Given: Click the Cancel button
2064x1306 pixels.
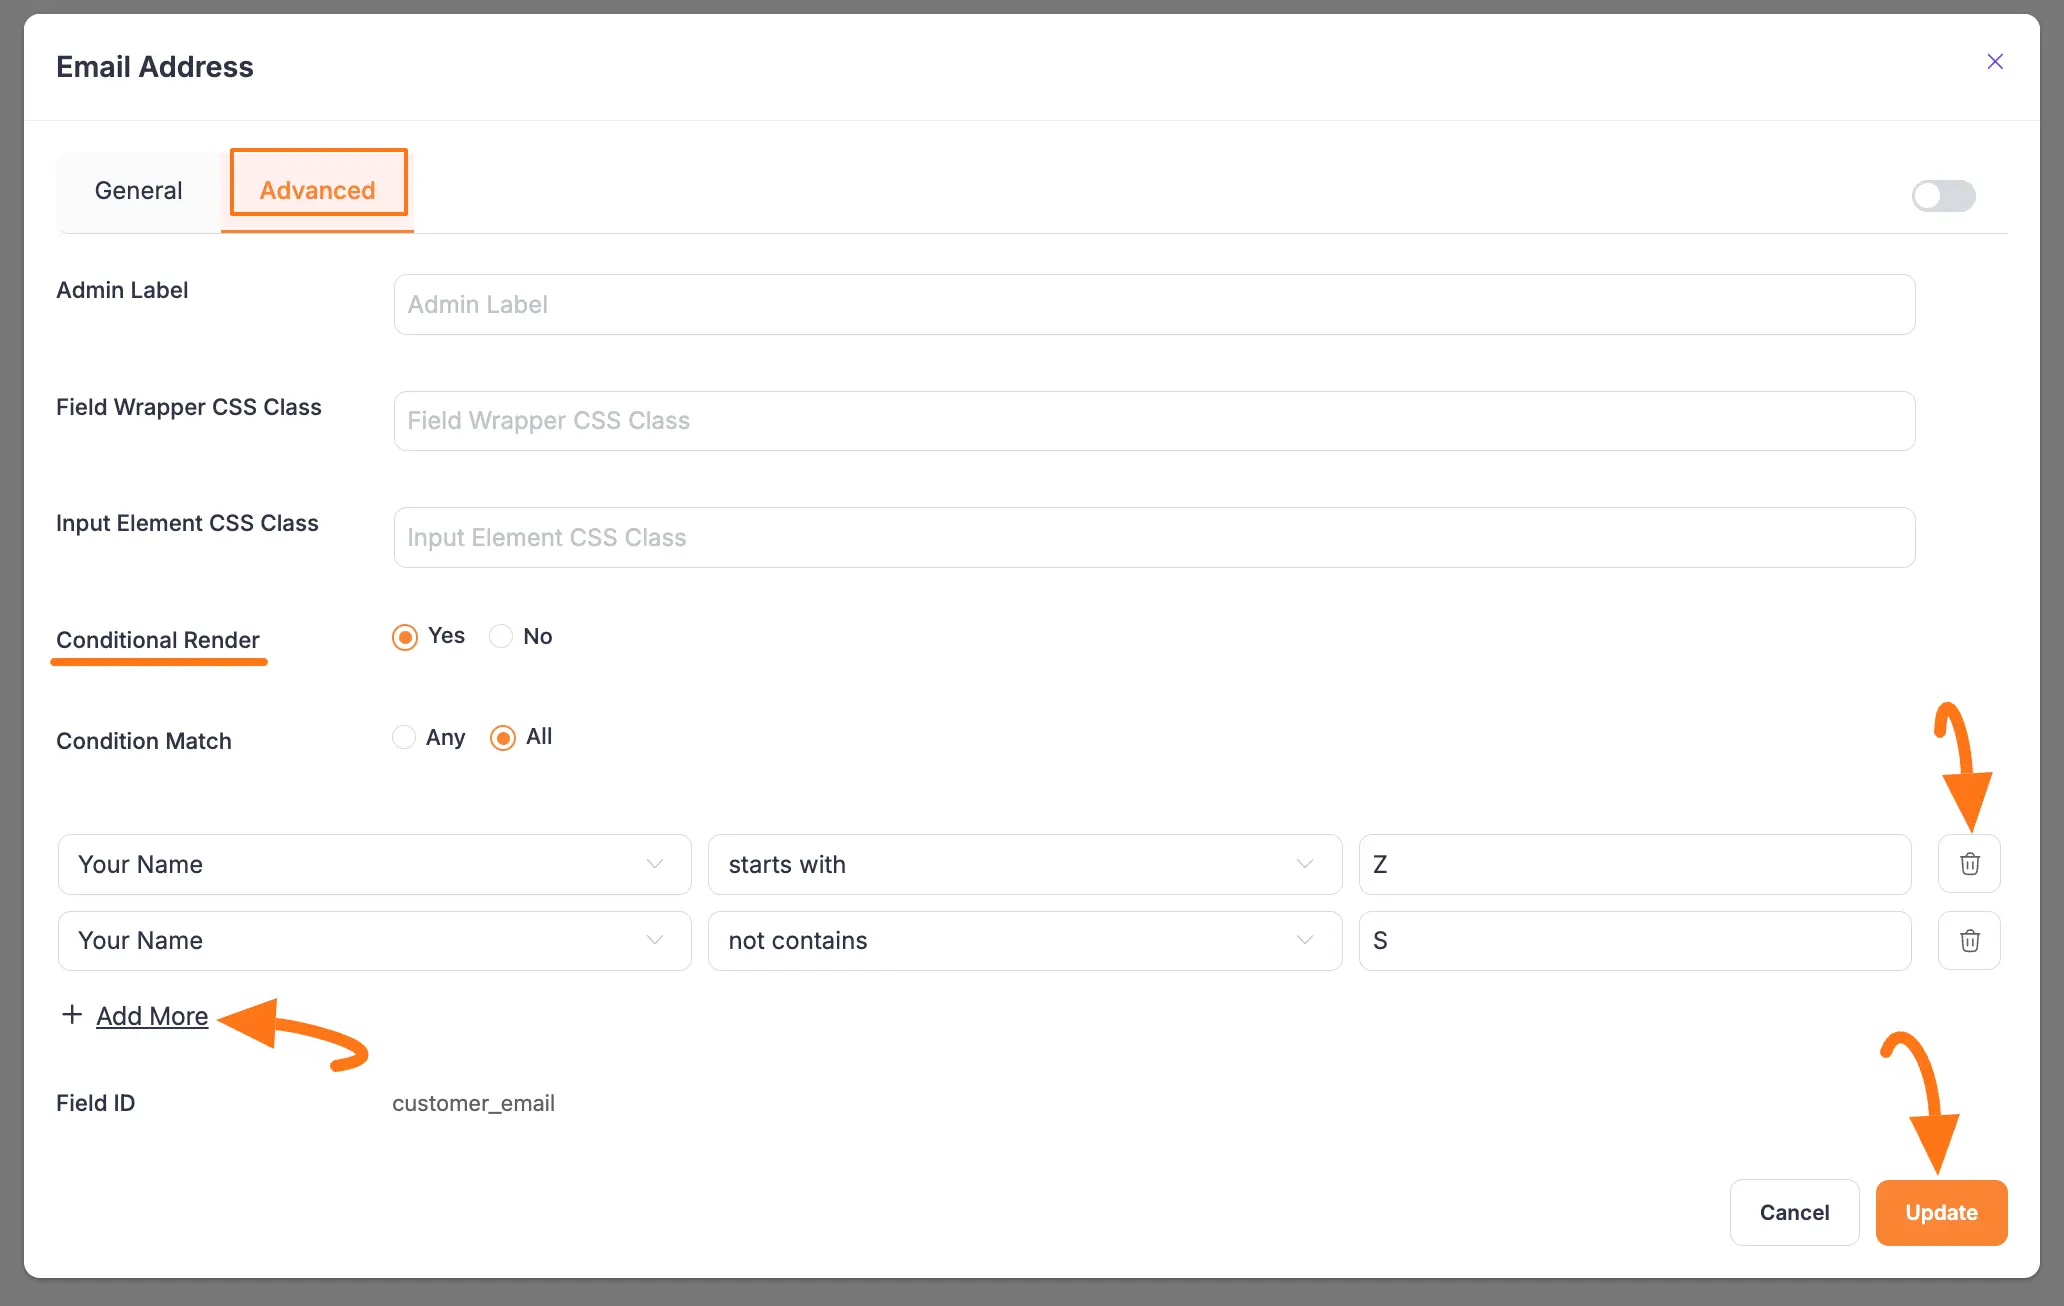Looking at the screenshot, I should [x=1794, y=1213].
